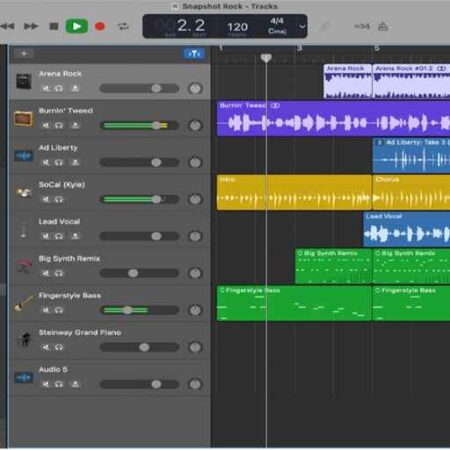Solo the Lead Vocal track

[x=59, y=236]
